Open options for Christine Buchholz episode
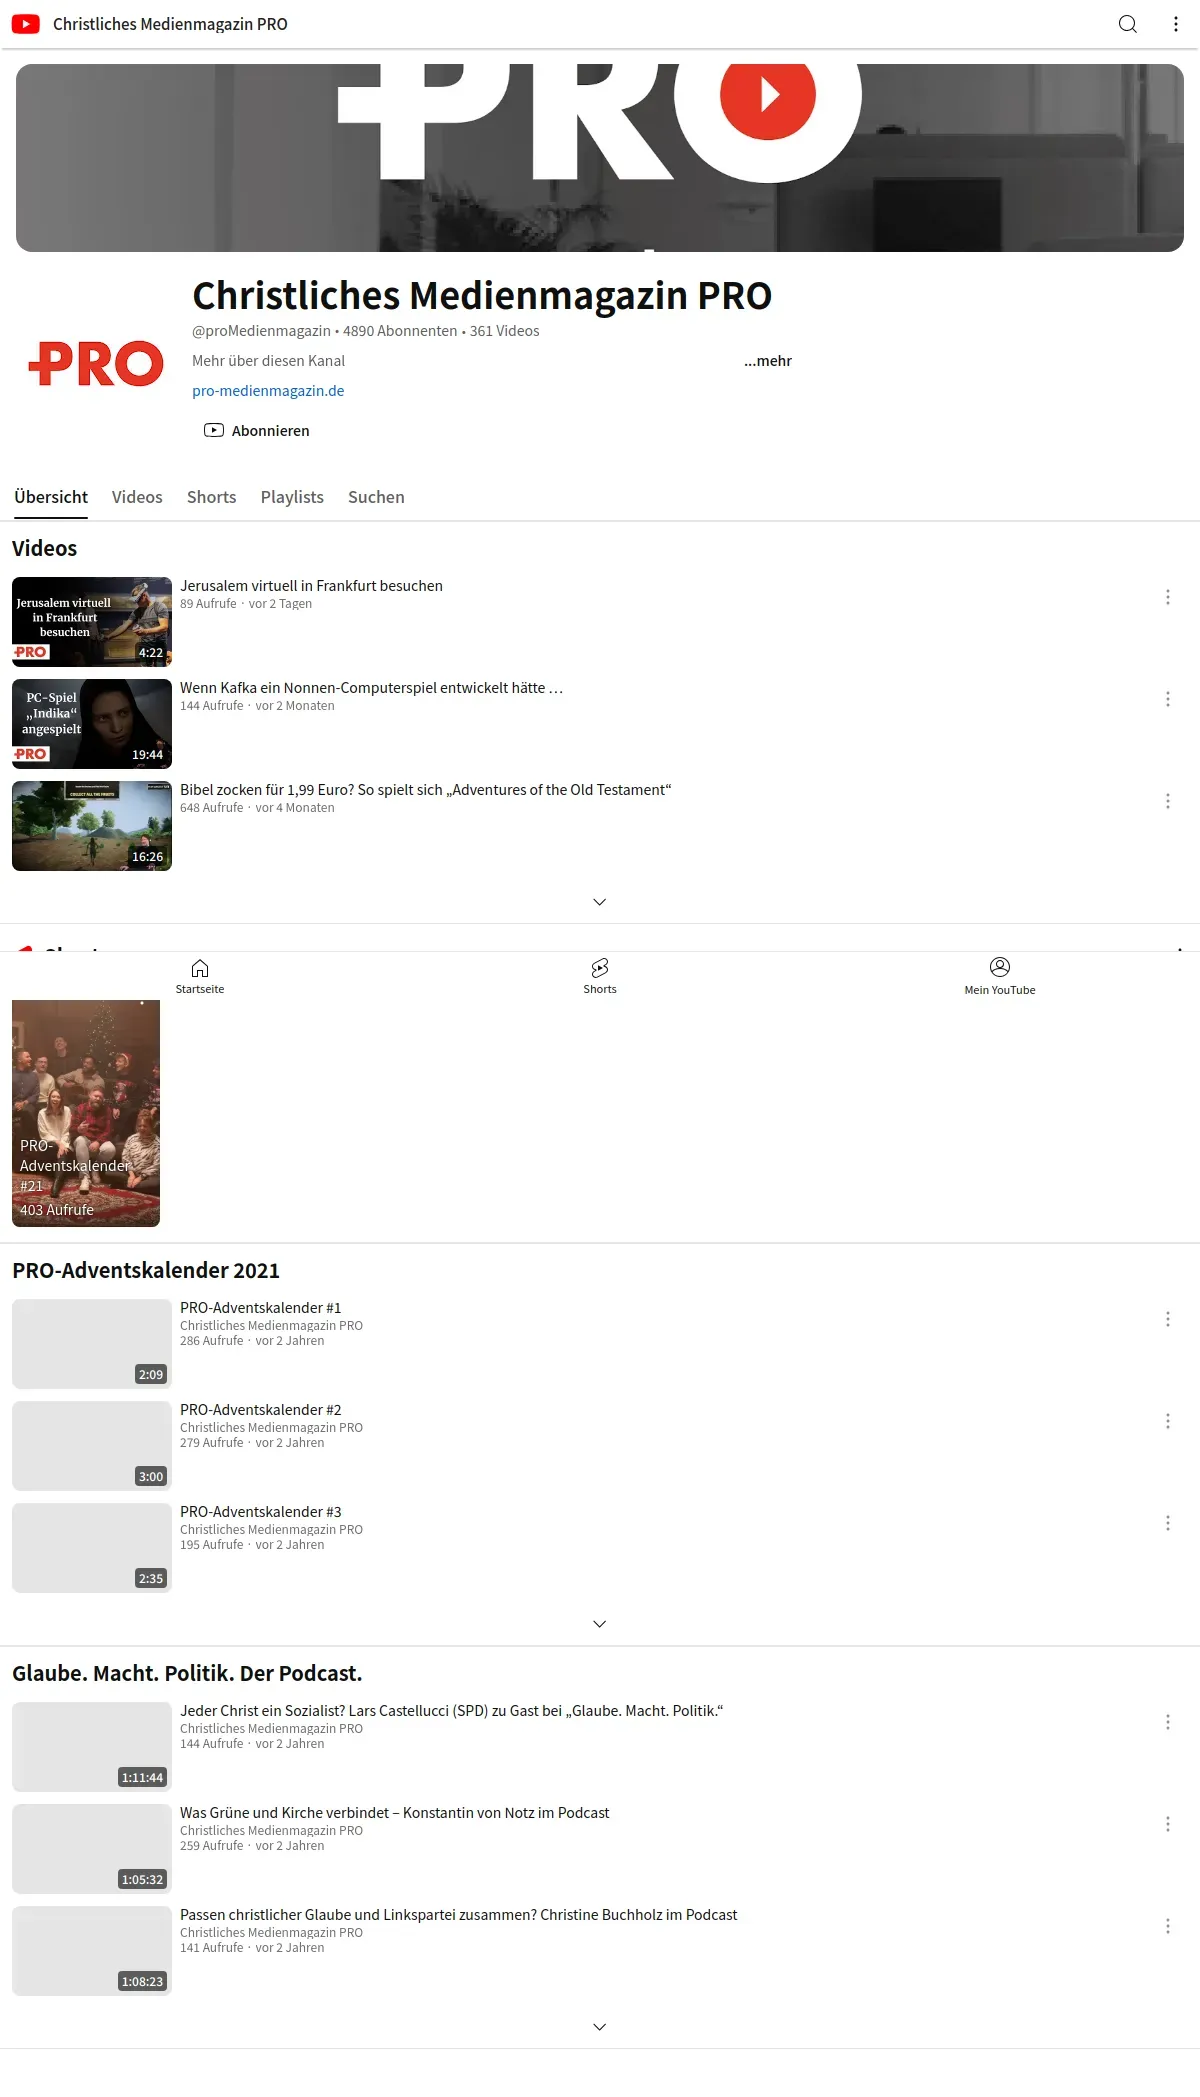This screenshot has height=2097, width=1200. (x=1168, y=1926)
